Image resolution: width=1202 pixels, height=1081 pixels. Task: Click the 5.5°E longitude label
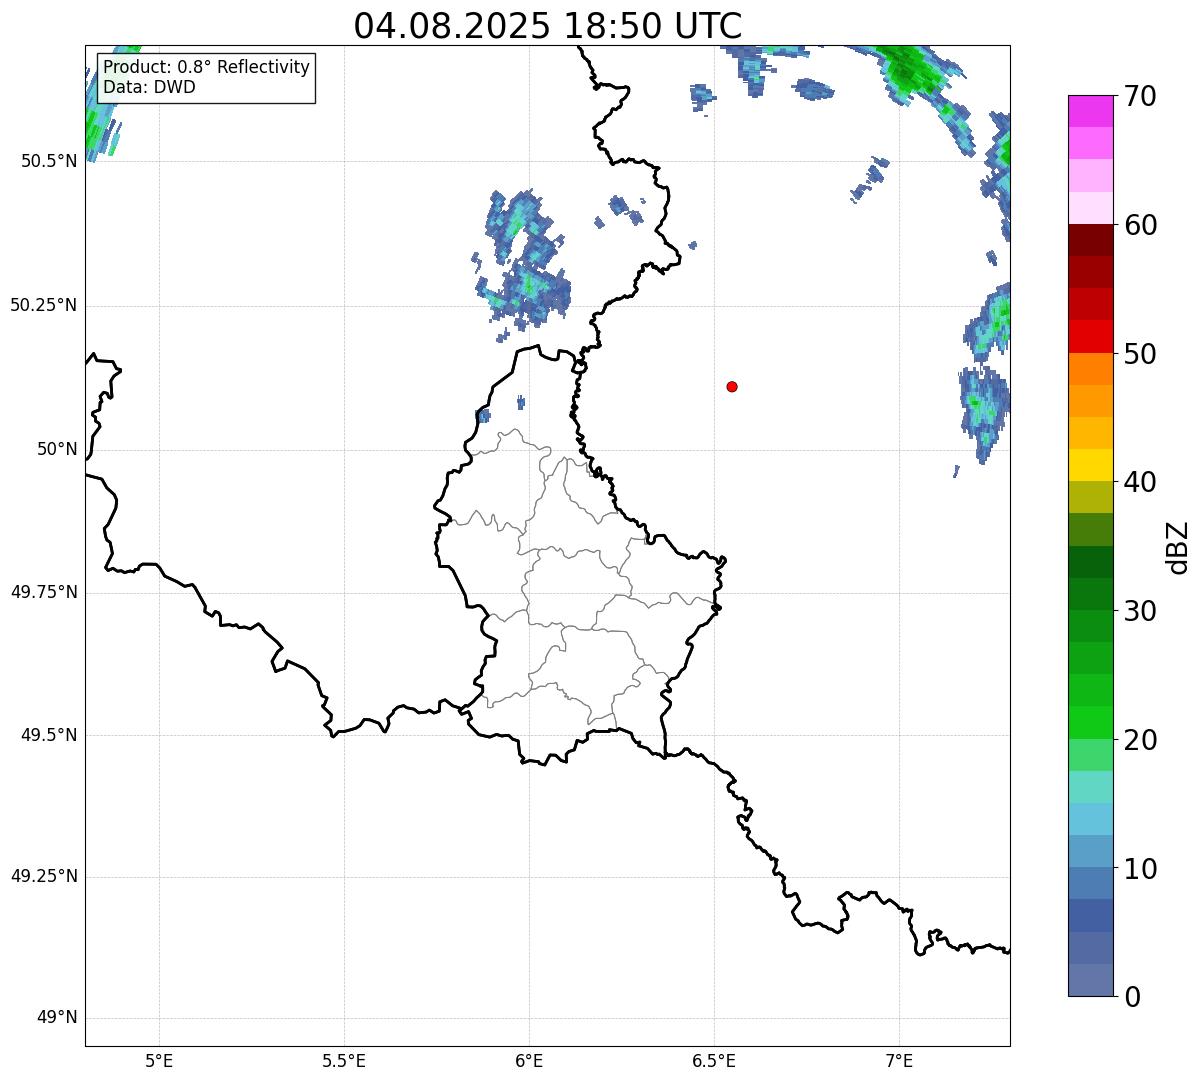point(344,1060)
